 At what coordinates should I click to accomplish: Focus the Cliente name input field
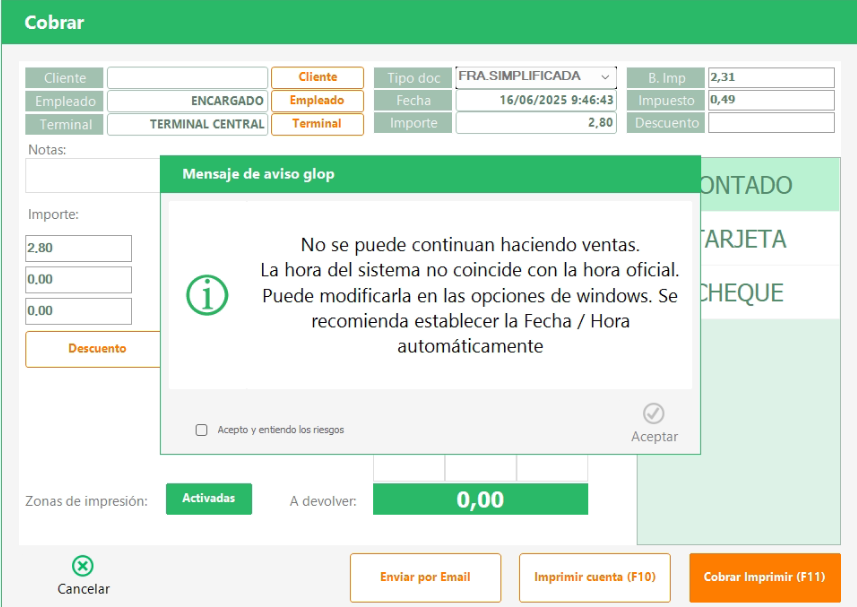pos(187,78)
